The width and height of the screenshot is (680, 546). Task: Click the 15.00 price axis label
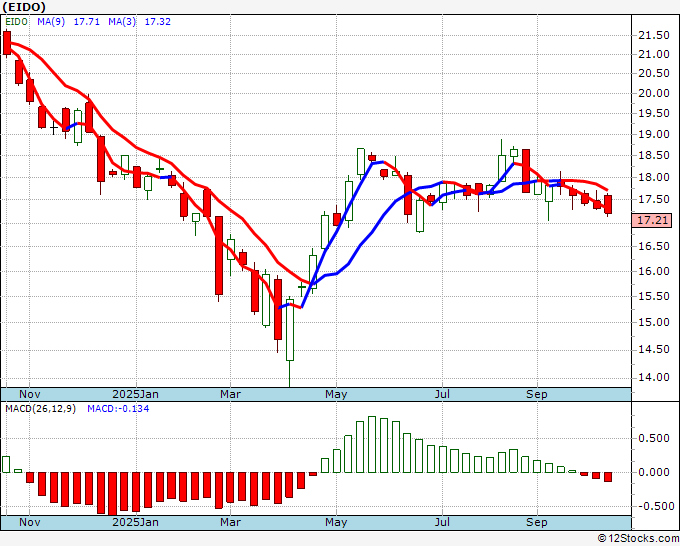click(654, 322)
